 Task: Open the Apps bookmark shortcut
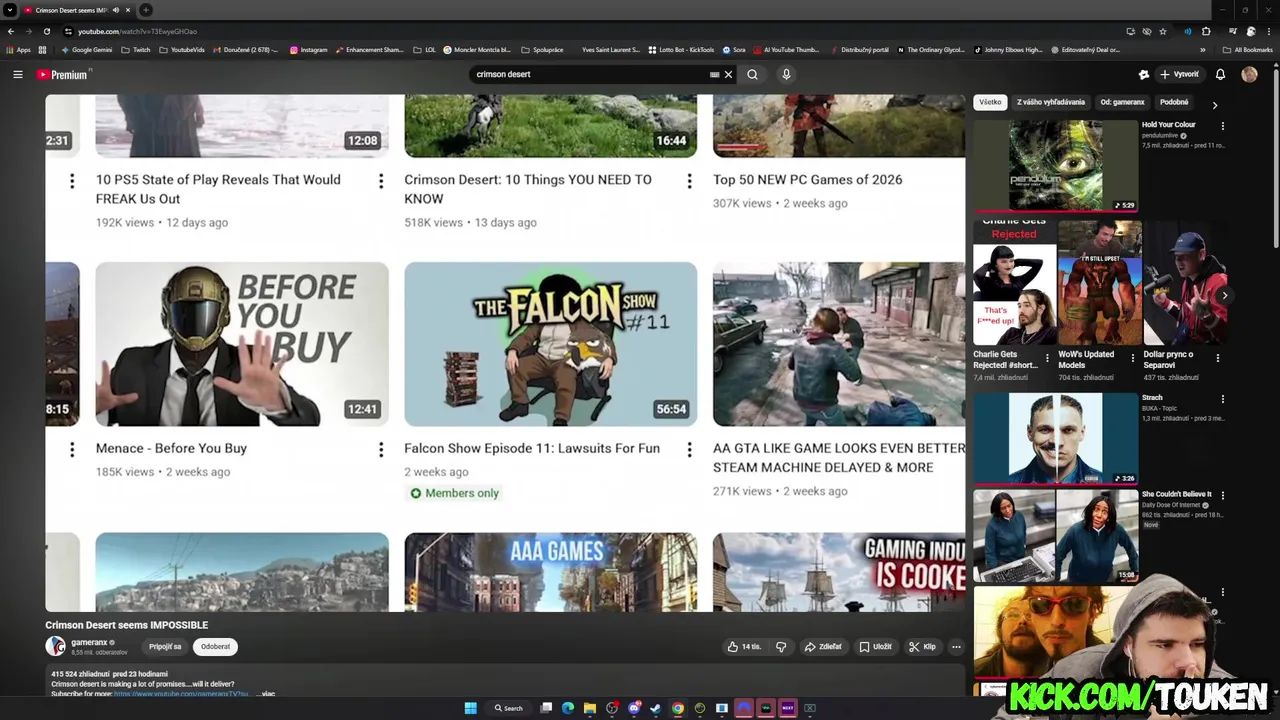19,49
